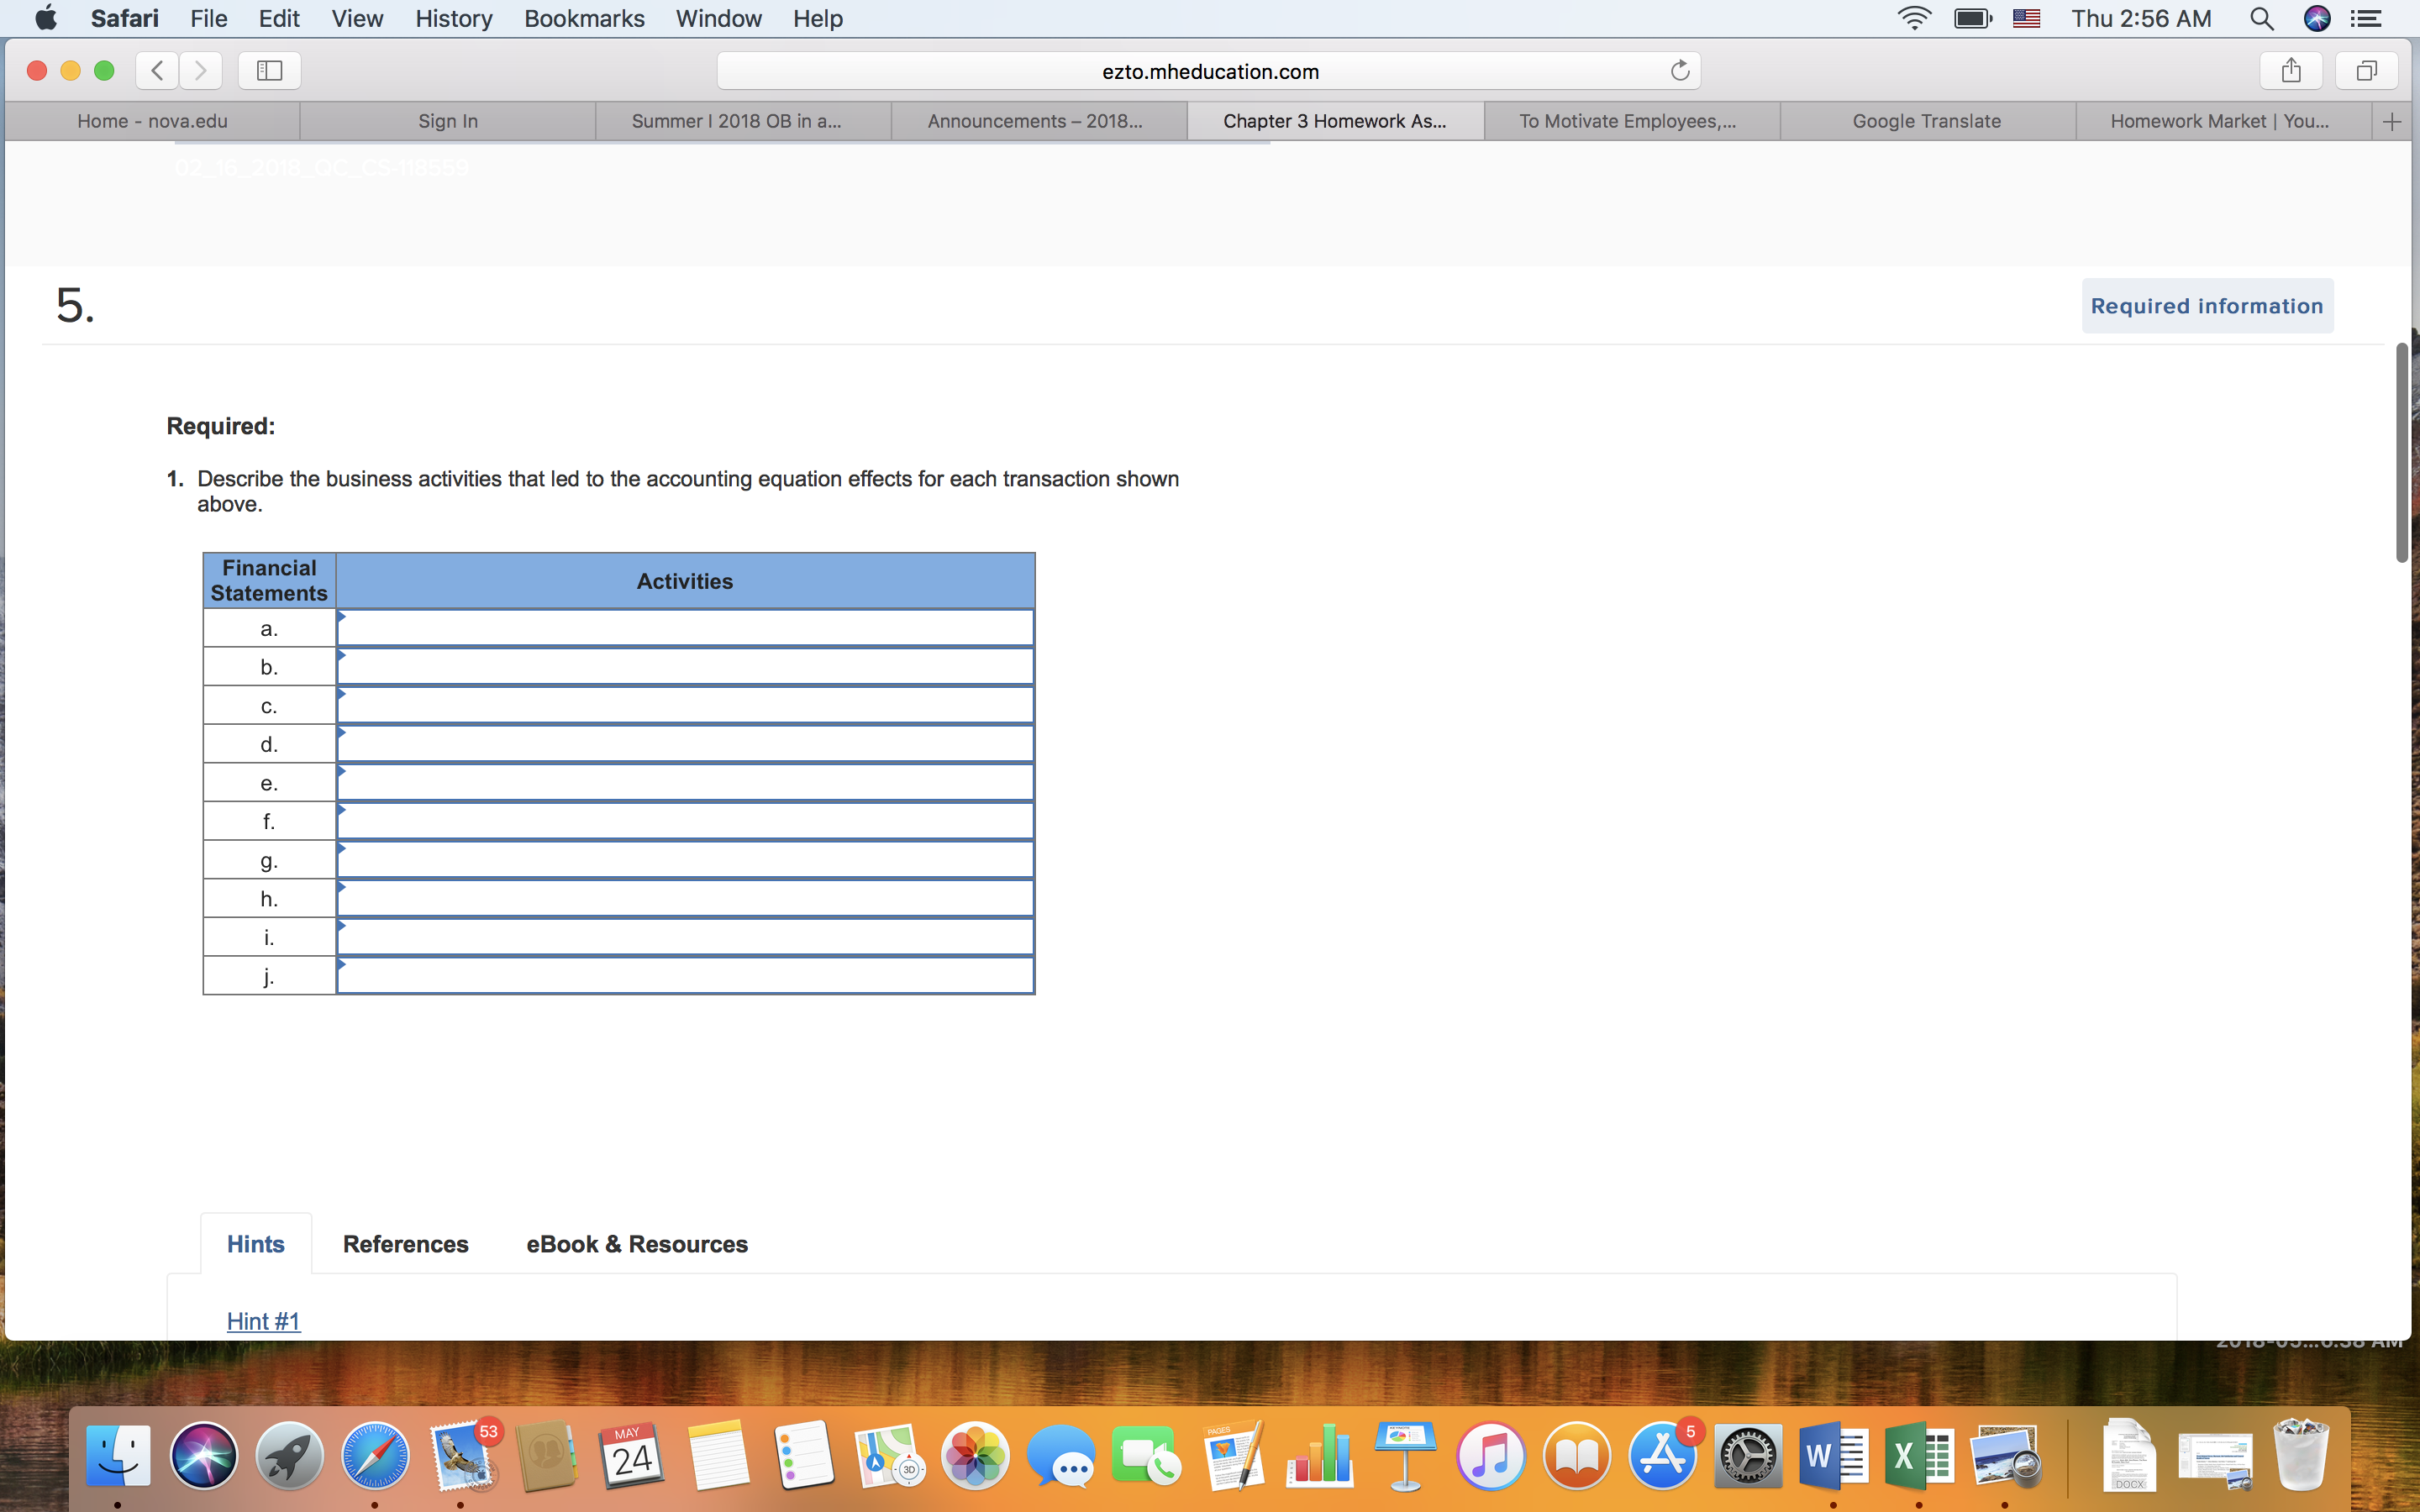Open Mail with 53 unread badge

(x=462, y=1455)
